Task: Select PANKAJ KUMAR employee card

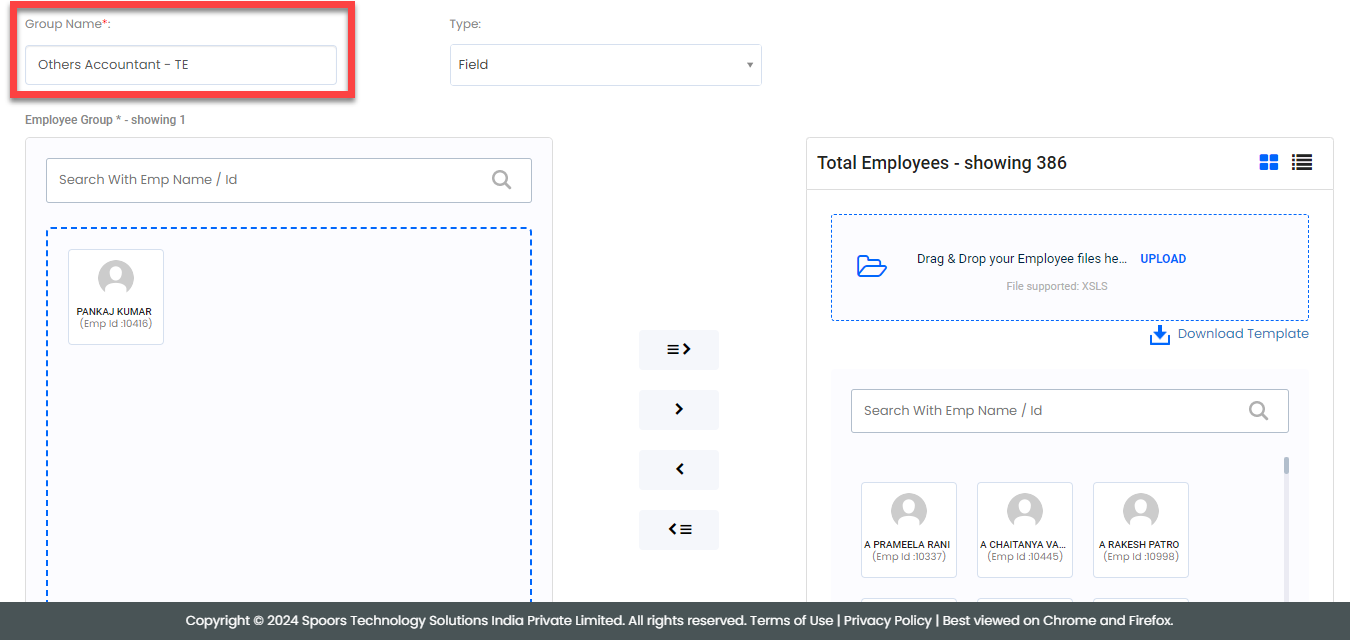Action: pos(116,297)
